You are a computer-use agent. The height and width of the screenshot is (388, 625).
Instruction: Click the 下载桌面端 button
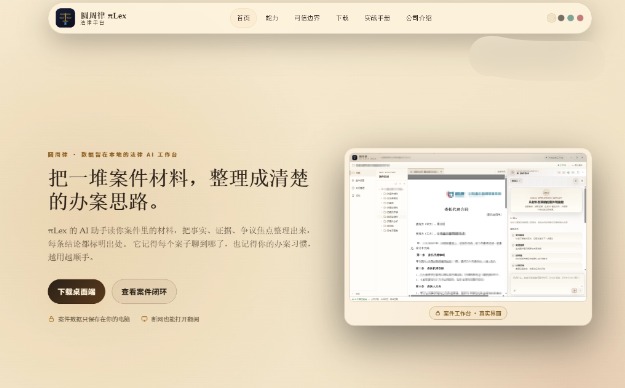(77, 291)
